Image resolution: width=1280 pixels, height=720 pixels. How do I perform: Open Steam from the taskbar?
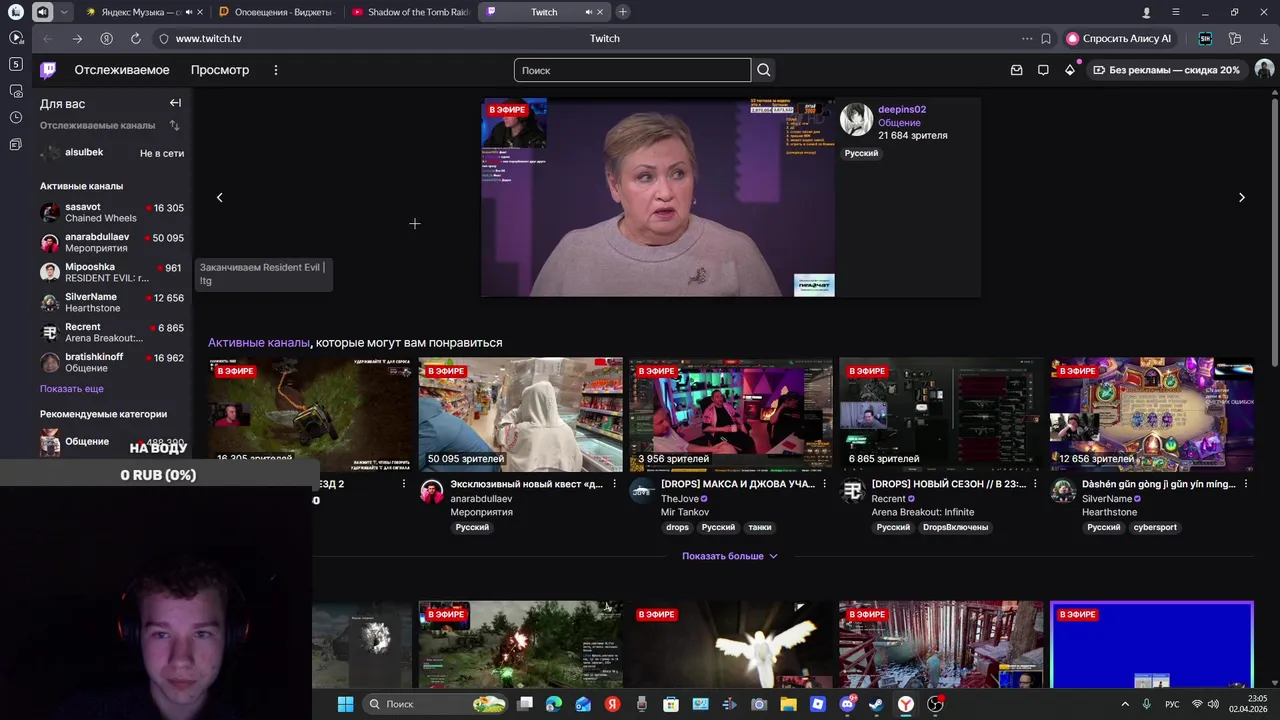[876, 704]
